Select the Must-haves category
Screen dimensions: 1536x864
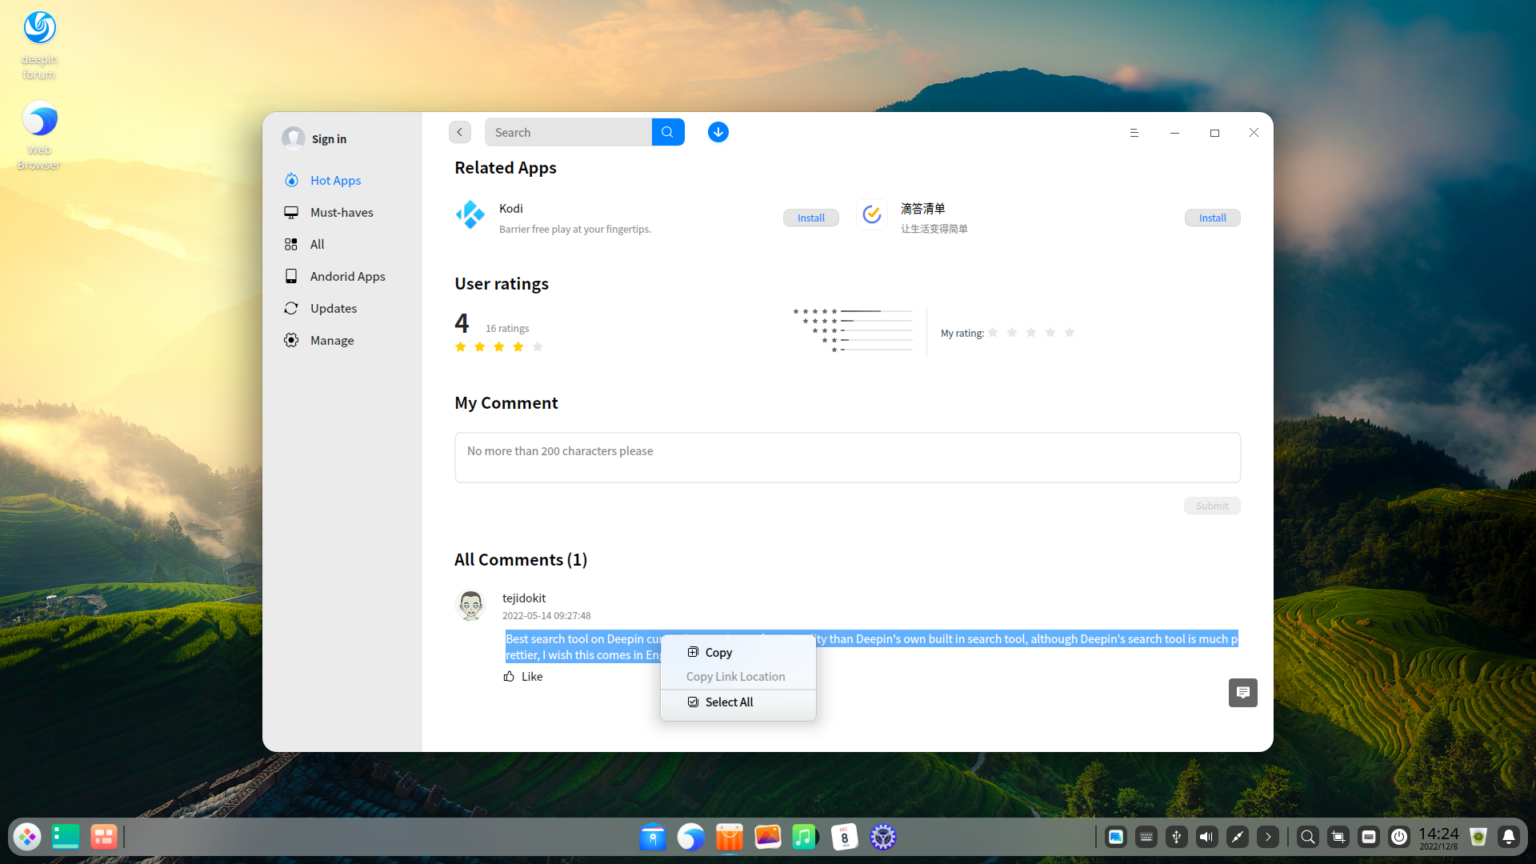point(343,212)
